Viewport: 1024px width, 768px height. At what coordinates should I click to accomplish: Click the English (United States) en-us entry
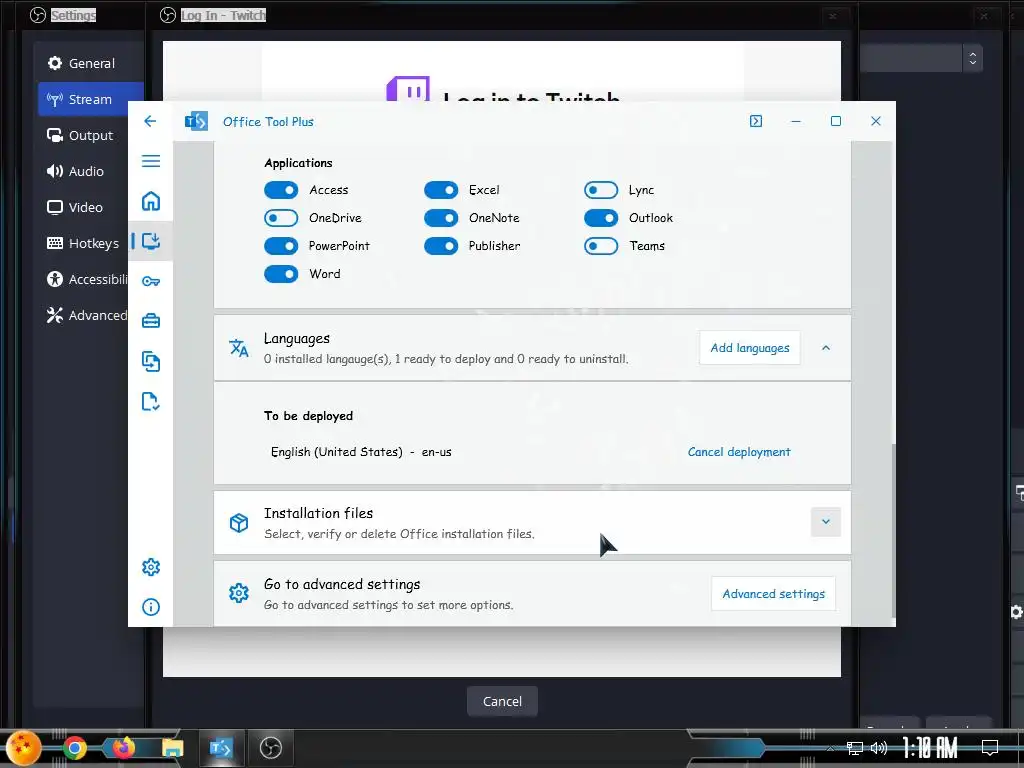(x=361, y=452)
